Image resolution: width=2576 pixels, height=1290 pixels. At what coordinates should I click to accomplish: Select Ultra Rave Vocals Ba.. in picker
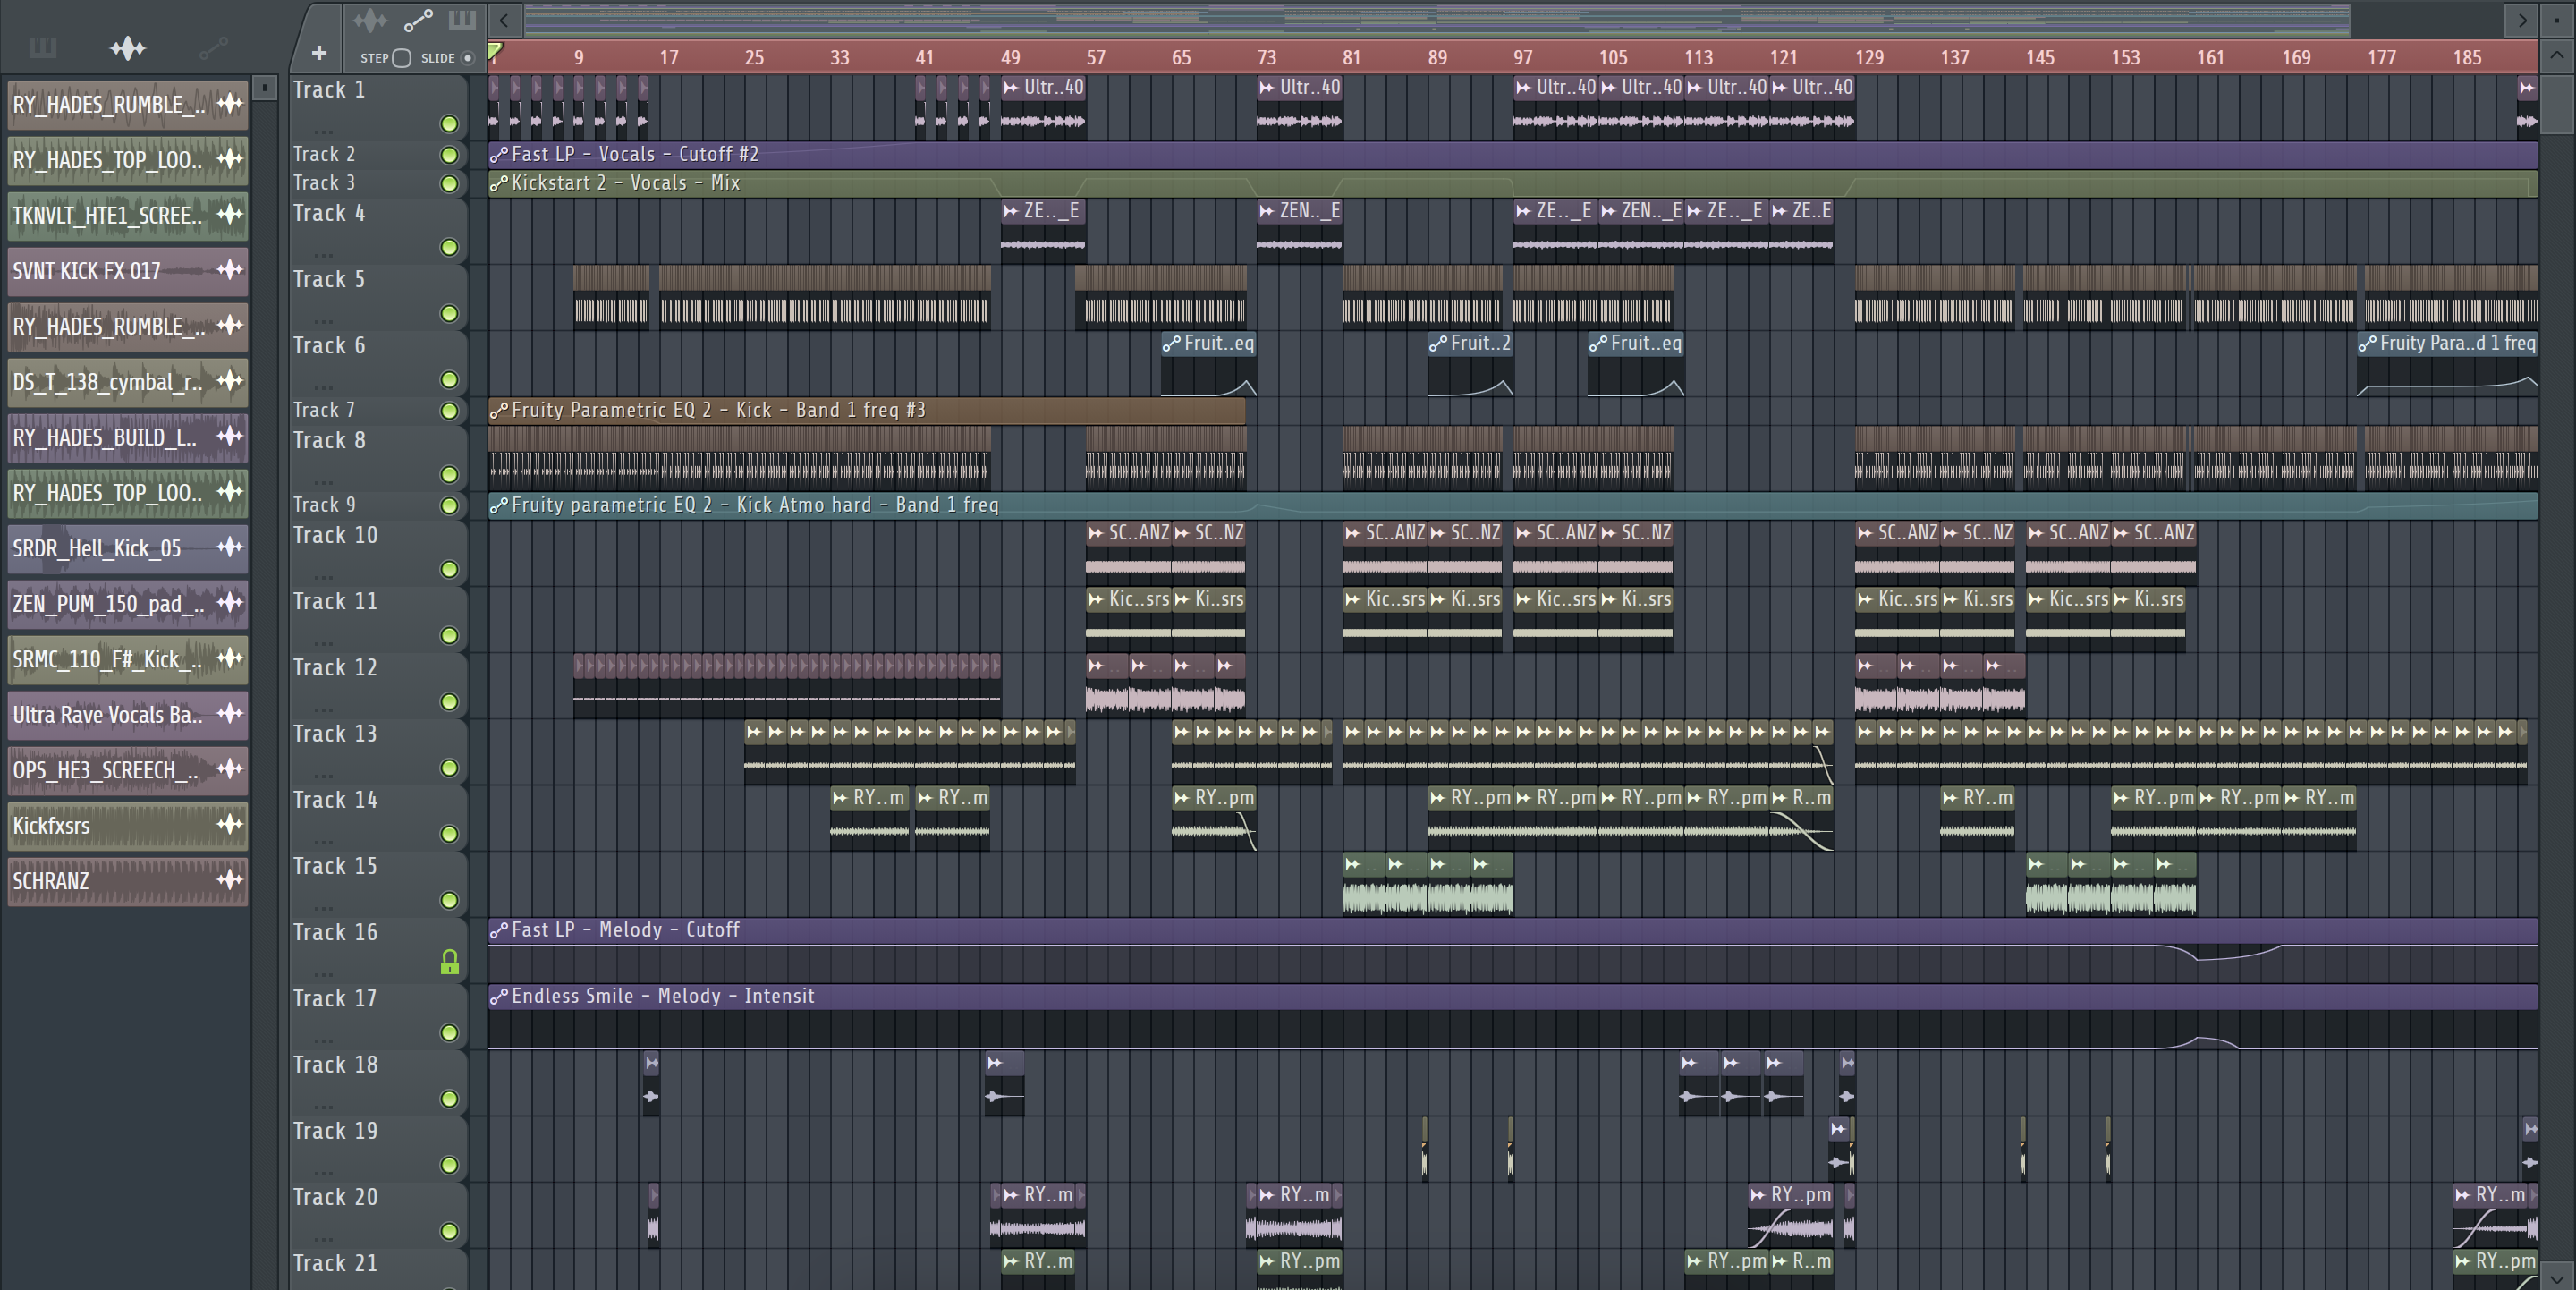pos(127,714)
